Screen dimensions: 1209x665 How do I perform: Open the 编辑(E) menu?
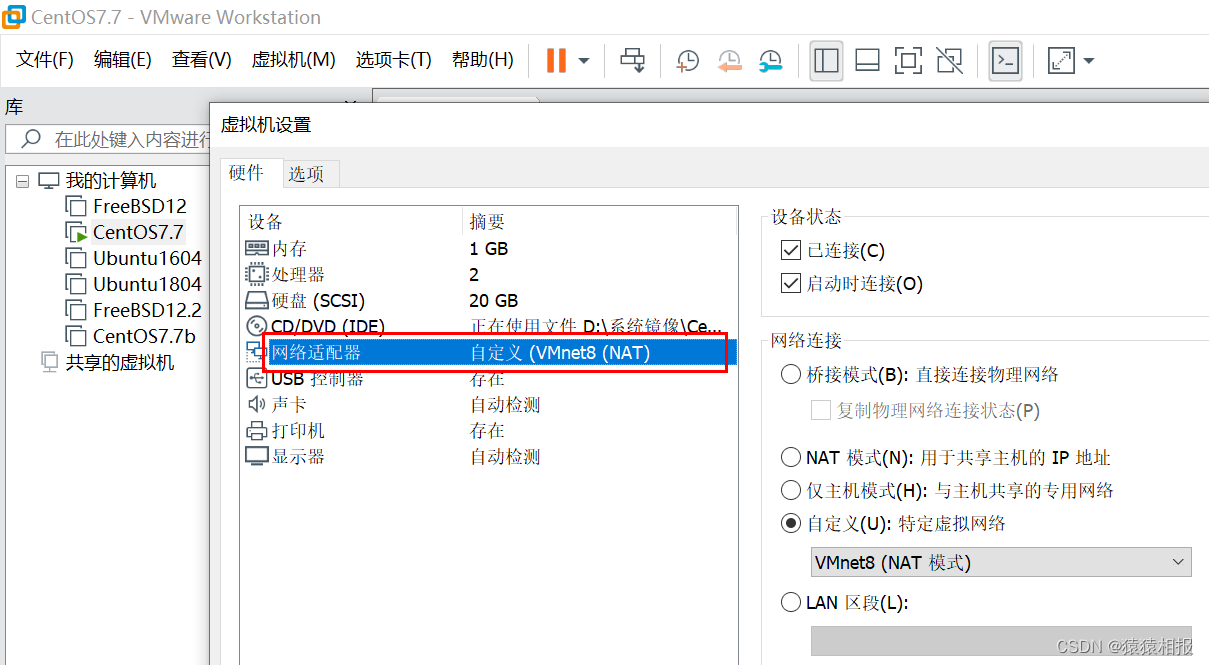[x=123, y=60]
